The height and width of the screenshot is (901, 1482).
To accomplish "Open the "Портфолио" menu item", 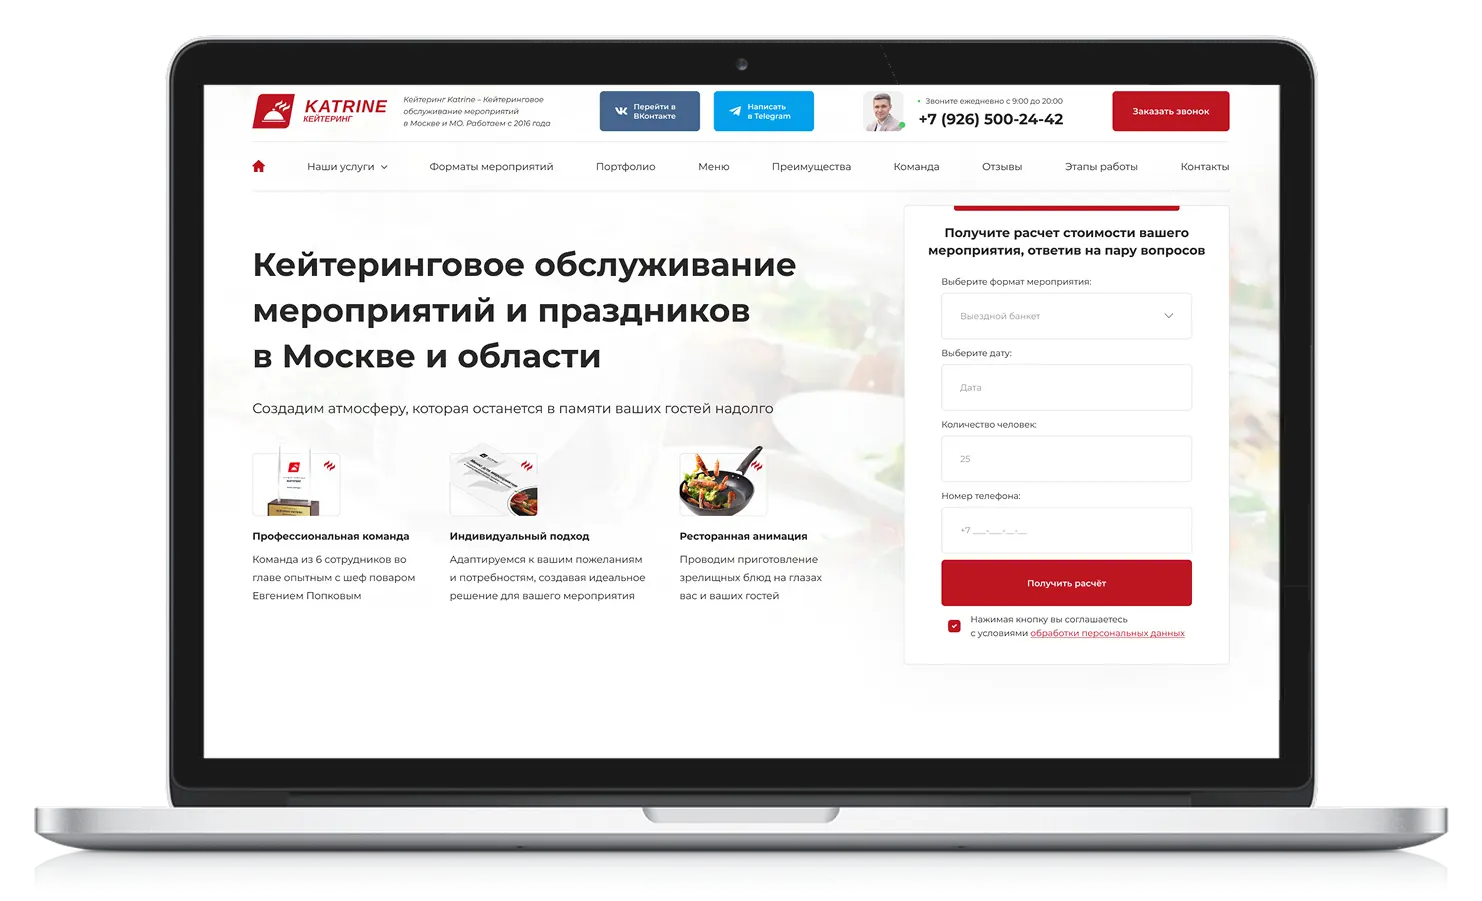I will (x=625, y=167).
